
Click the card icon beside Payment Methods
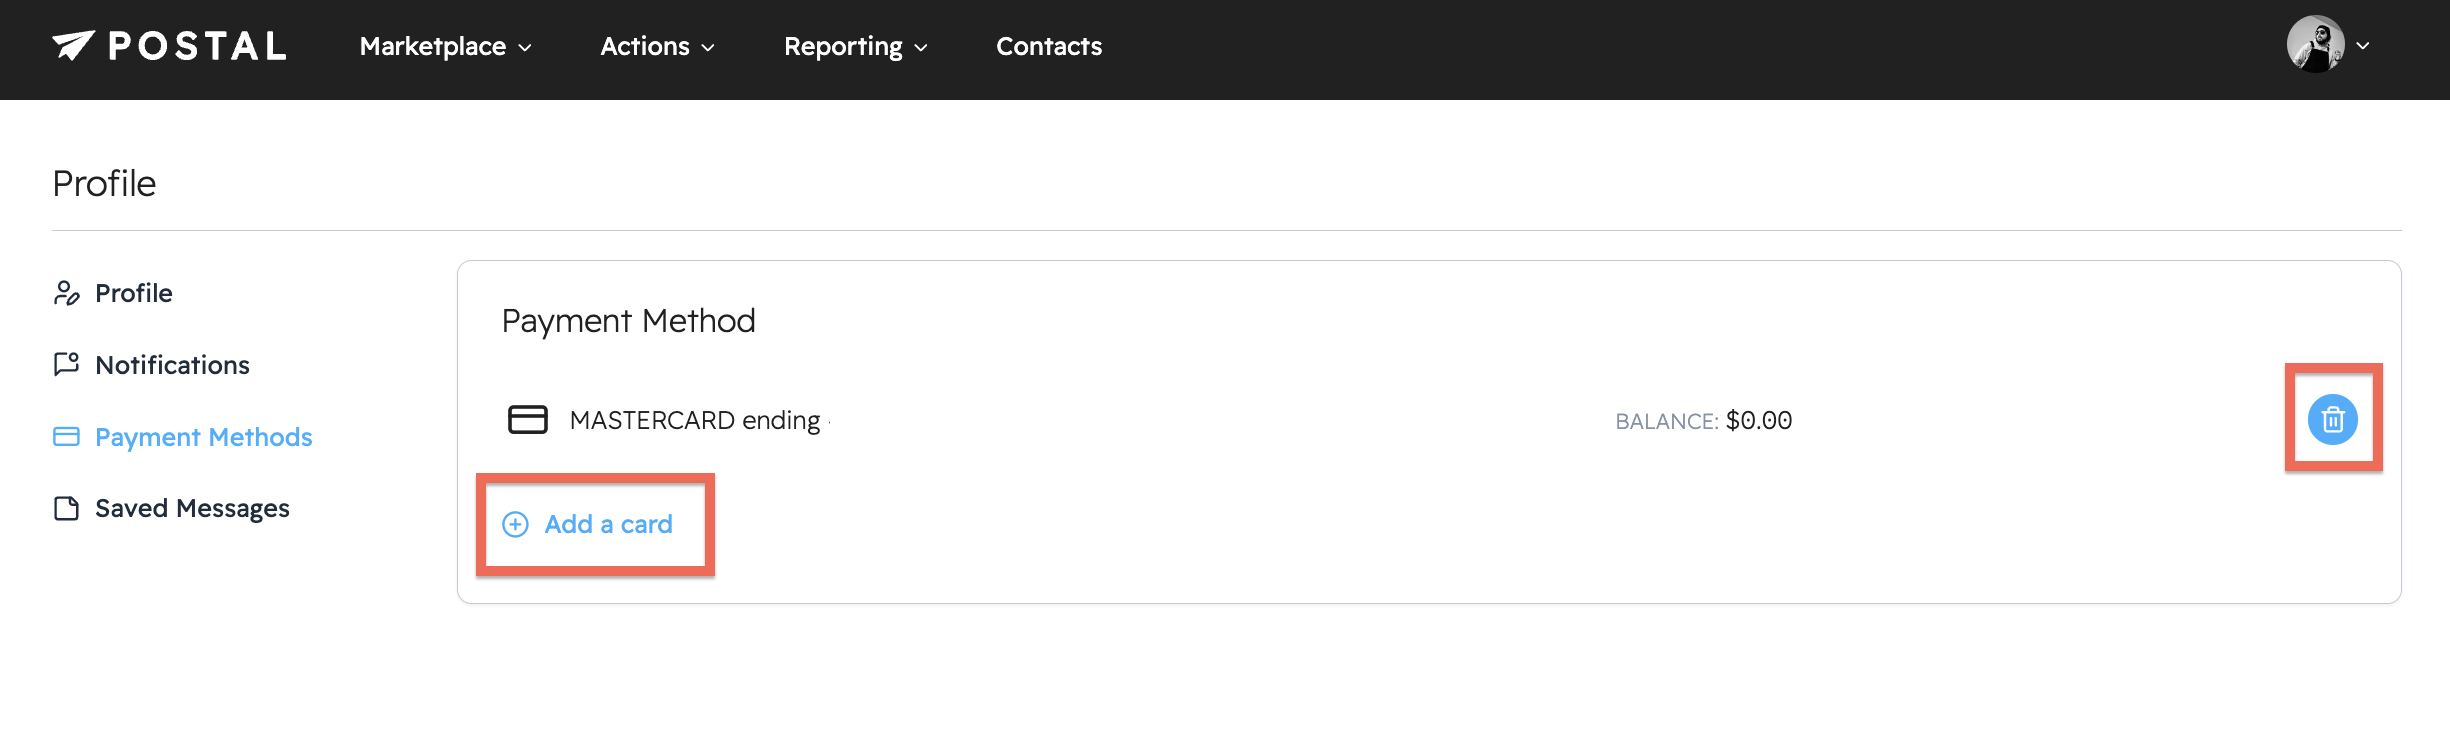click(x=66, y=437)
